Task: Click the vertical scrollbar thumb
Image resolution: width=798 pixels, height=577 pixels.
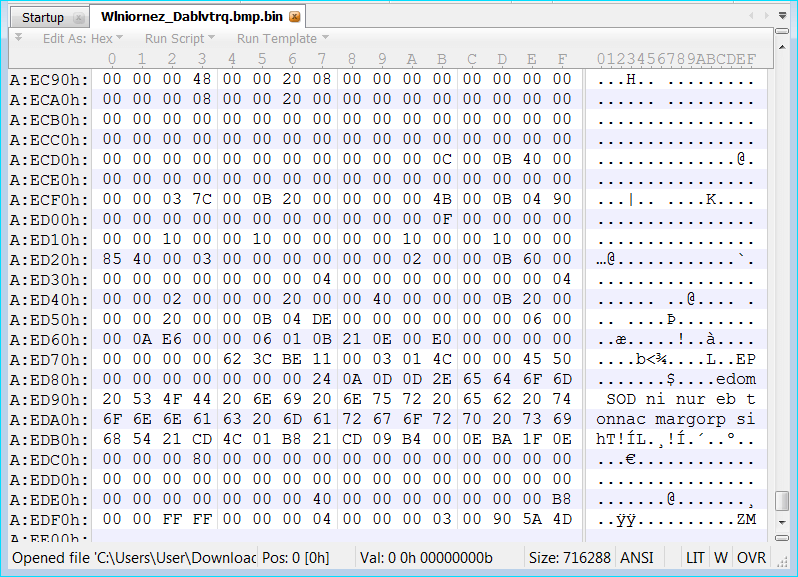Action: pos(782,500)
